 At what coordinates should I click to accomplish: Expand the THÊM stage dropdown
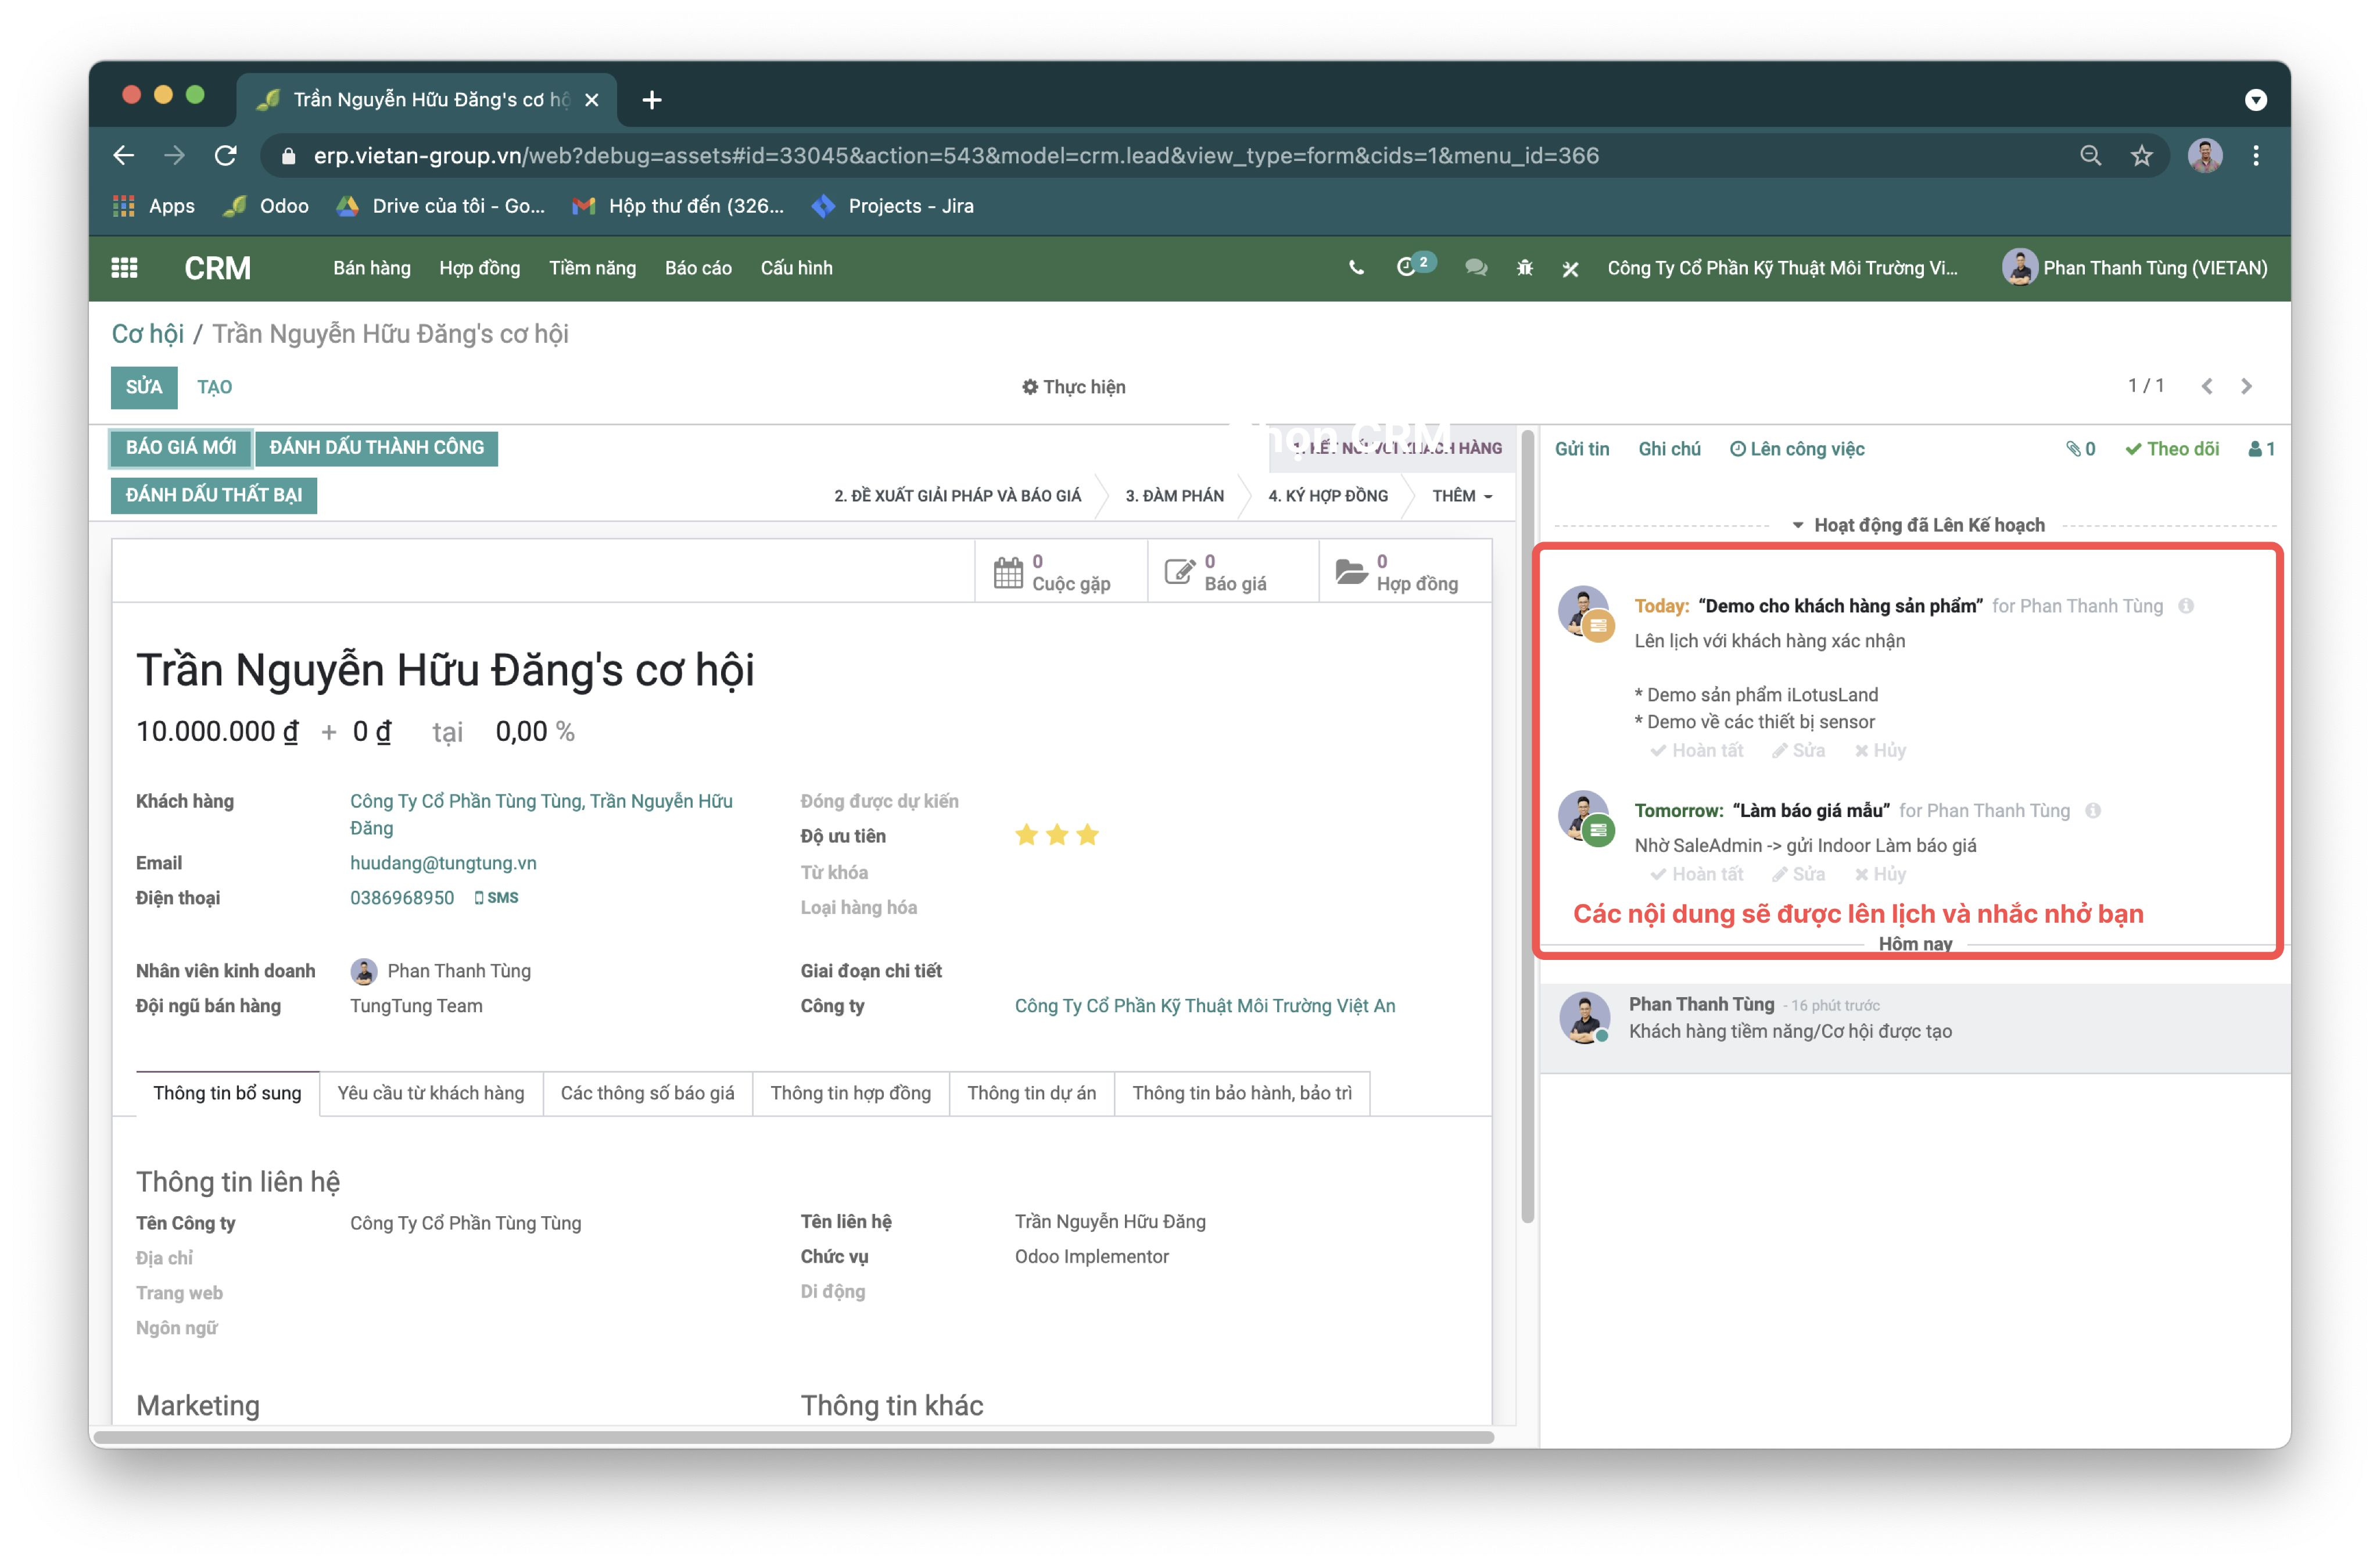tap(1462, 496)
